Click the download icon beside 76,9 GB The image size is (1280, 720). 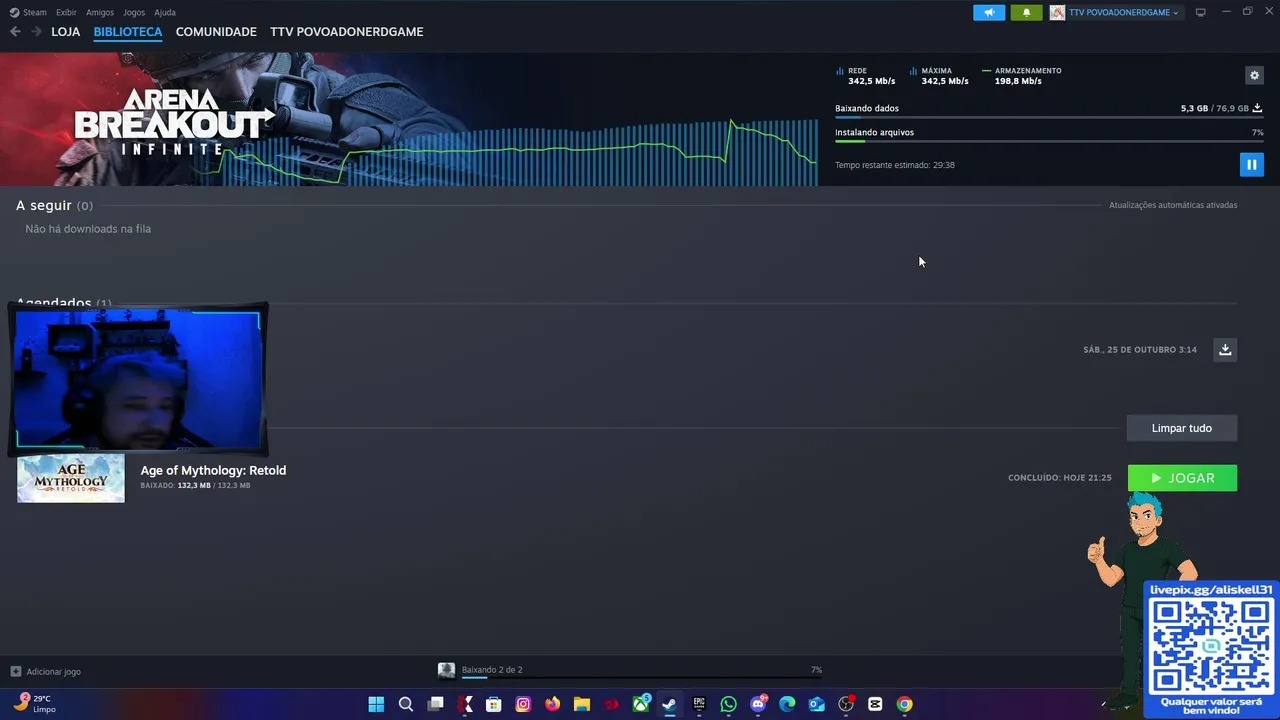[x=1257, y=108]
